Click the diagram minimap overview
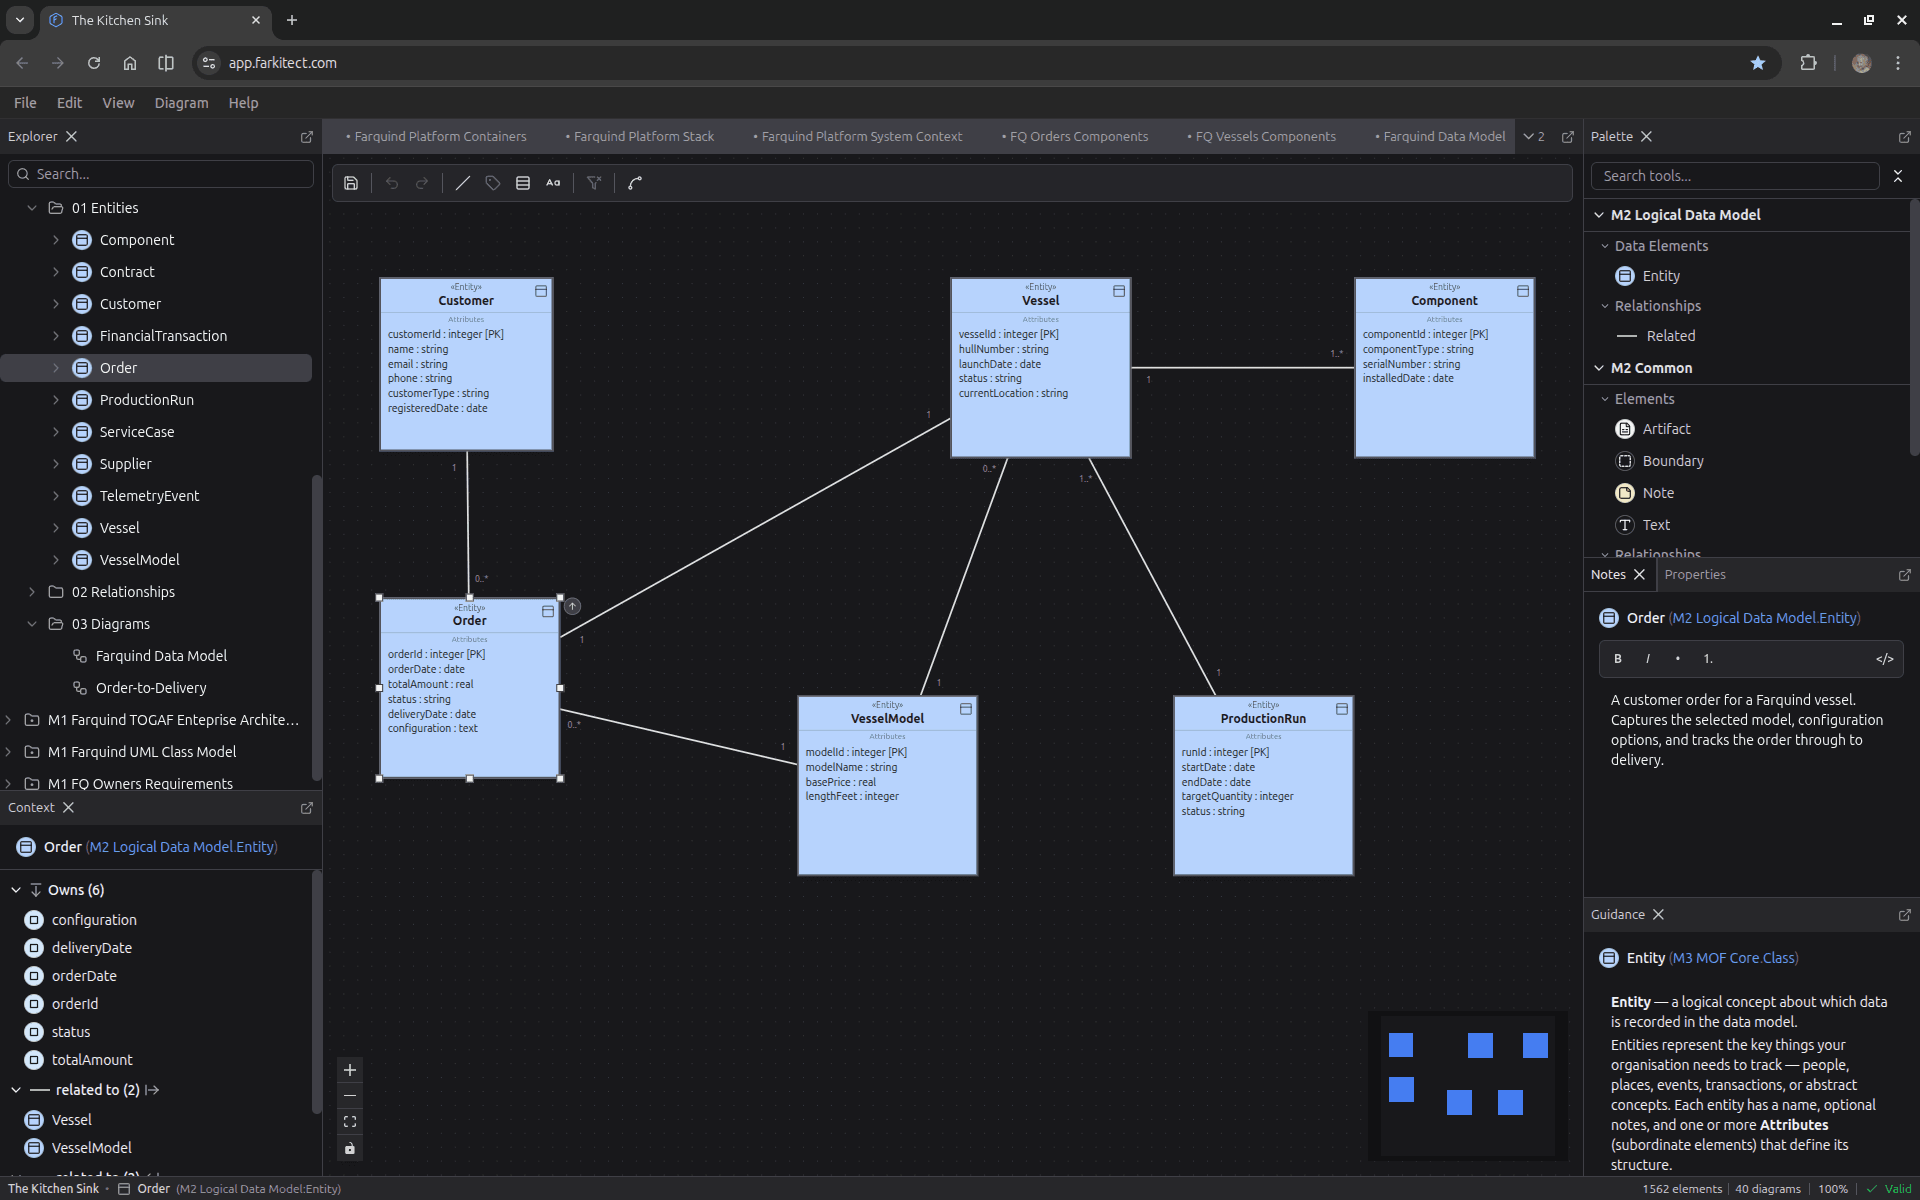The height and width of the screenshot is (1200, 1920). point(1467,1086)
